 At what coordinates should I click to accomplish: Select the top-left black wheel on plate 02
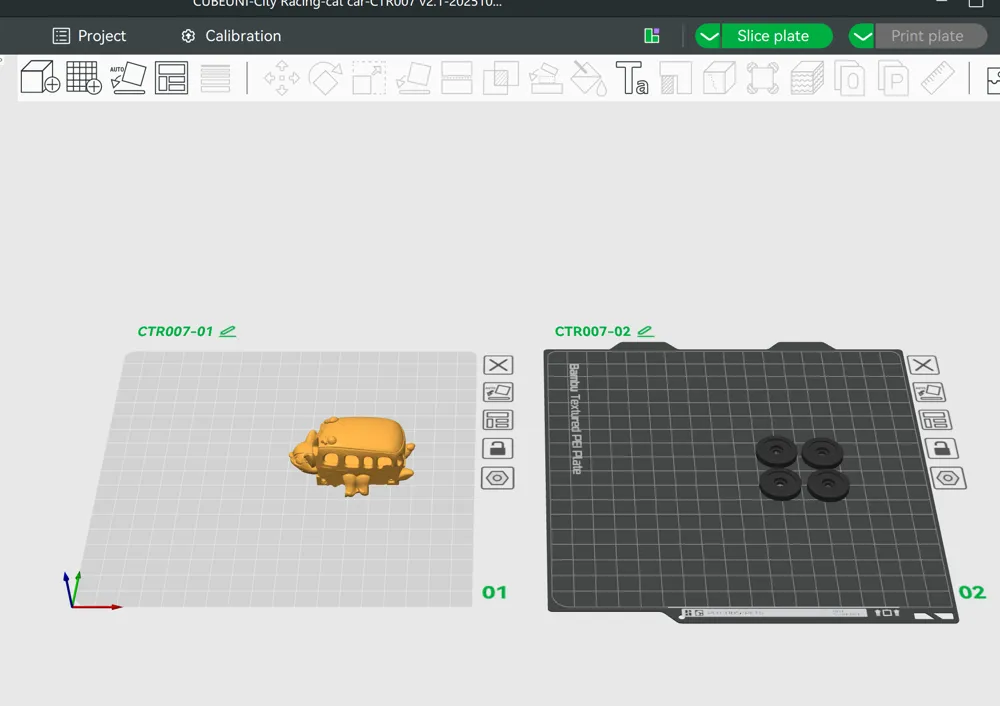[776, 451]
